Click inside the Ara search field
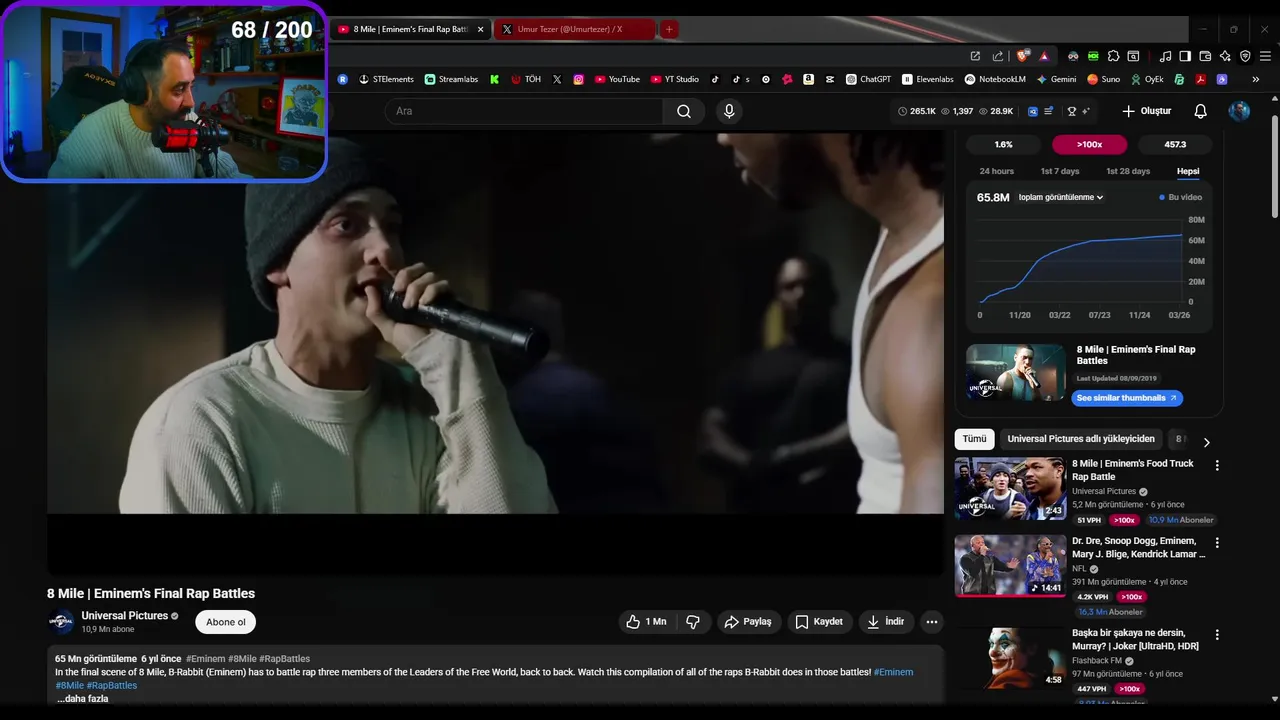The width and height of the screenshot is (1280, 720). pos(525,111)
